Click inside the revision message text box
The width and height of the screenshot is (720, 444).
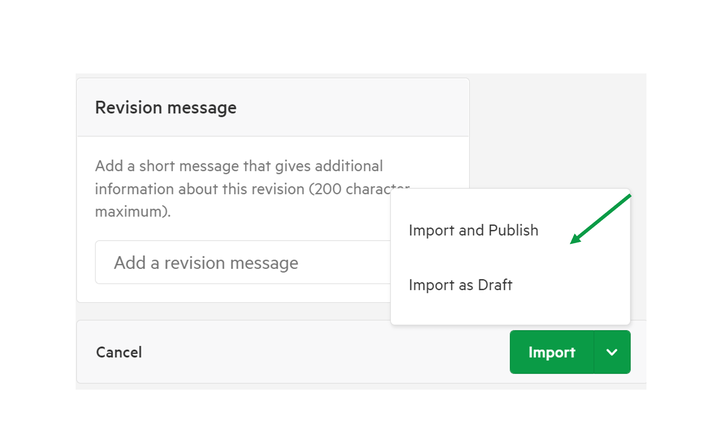coord(243,262)
